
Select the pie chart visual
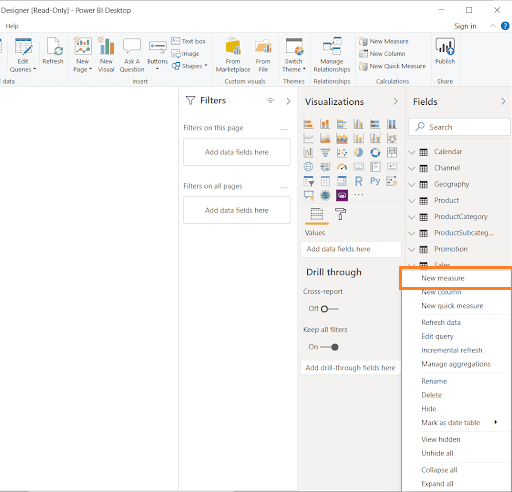358,153
